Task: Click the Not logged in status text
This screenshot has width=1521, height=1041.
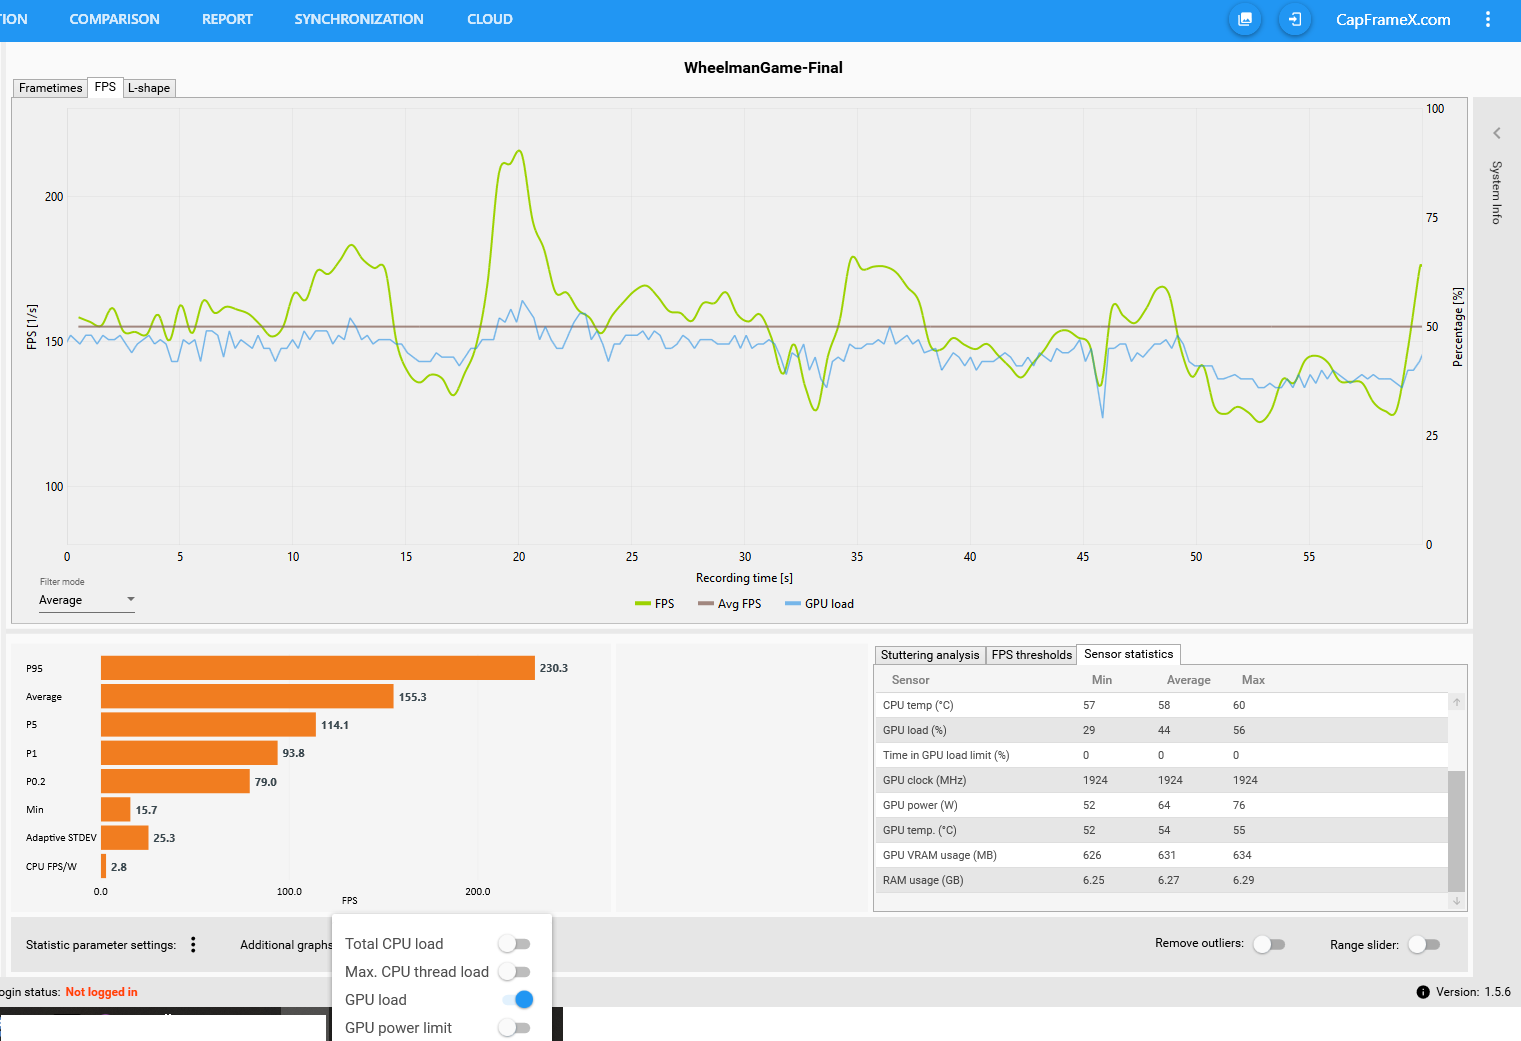Action: click(x=101, y=992)
